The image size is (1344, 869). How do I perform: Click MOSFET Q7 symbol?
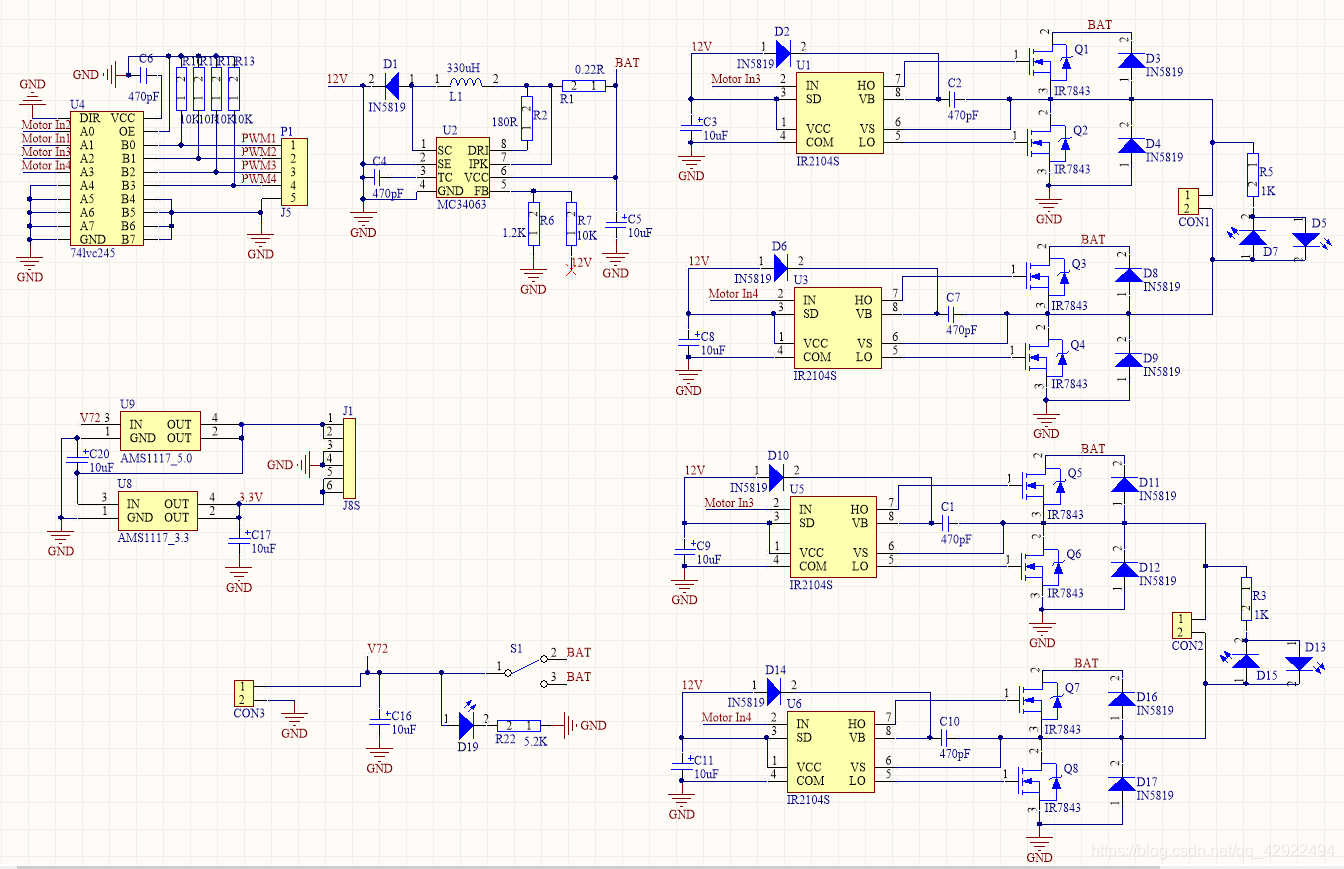[1044, 700]
